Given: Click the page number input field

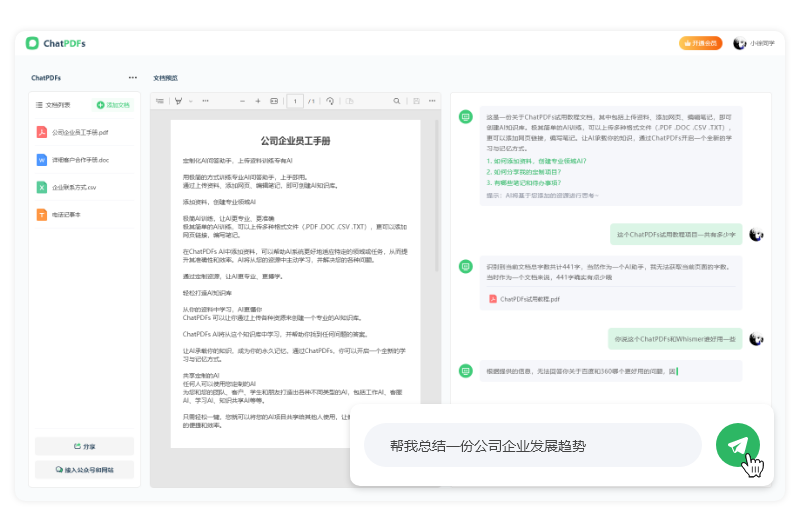Looking at the screenshot, I should tap(295, 101).
